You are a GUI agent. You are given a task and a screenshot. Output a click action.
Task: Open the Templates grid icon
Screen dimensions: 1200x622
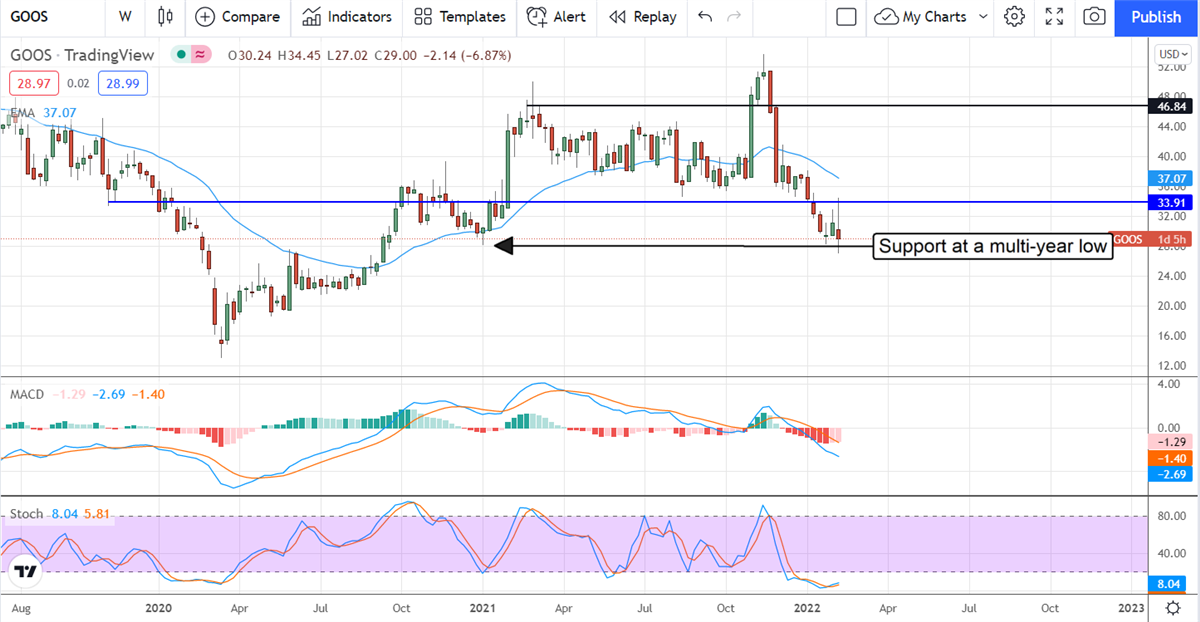tap(423, 17)
